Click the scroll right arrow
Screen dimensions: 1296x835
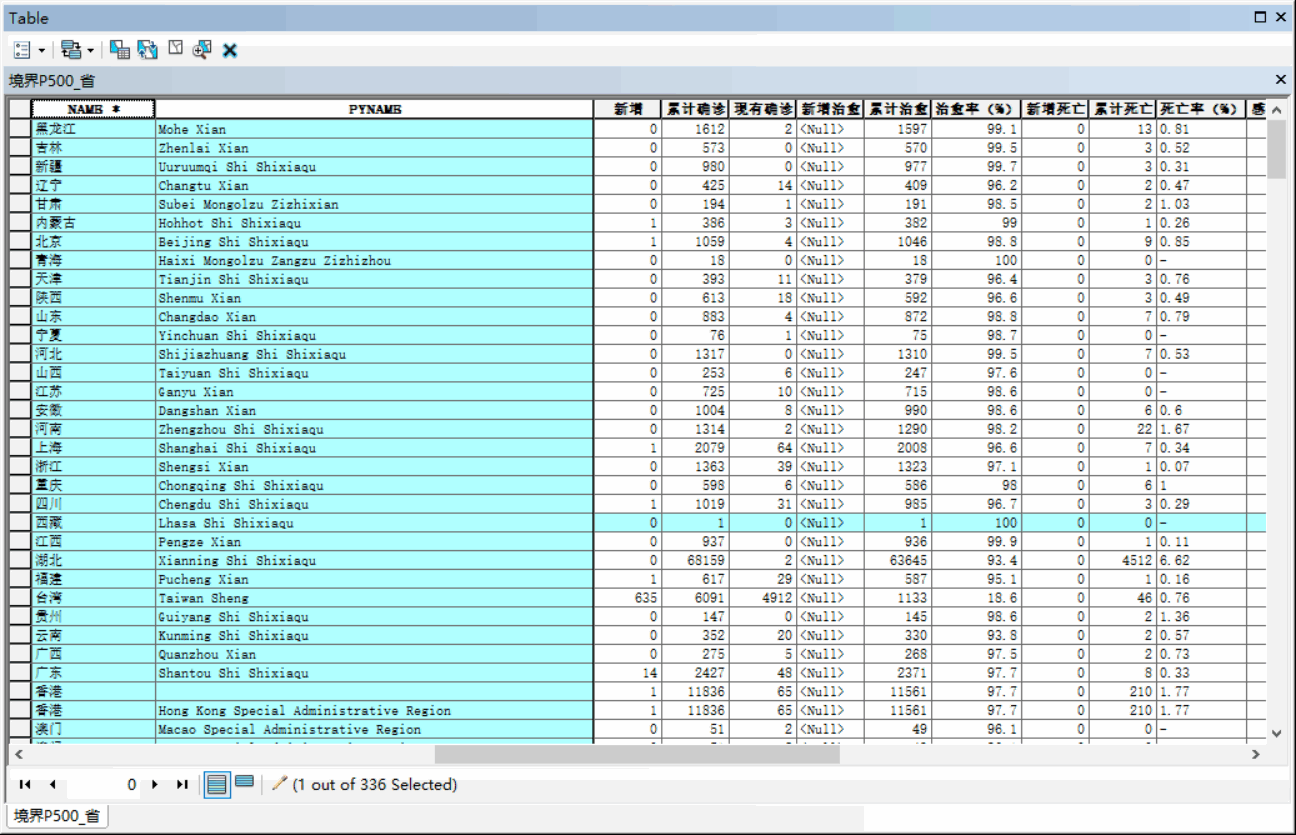tap(1256, 754)
